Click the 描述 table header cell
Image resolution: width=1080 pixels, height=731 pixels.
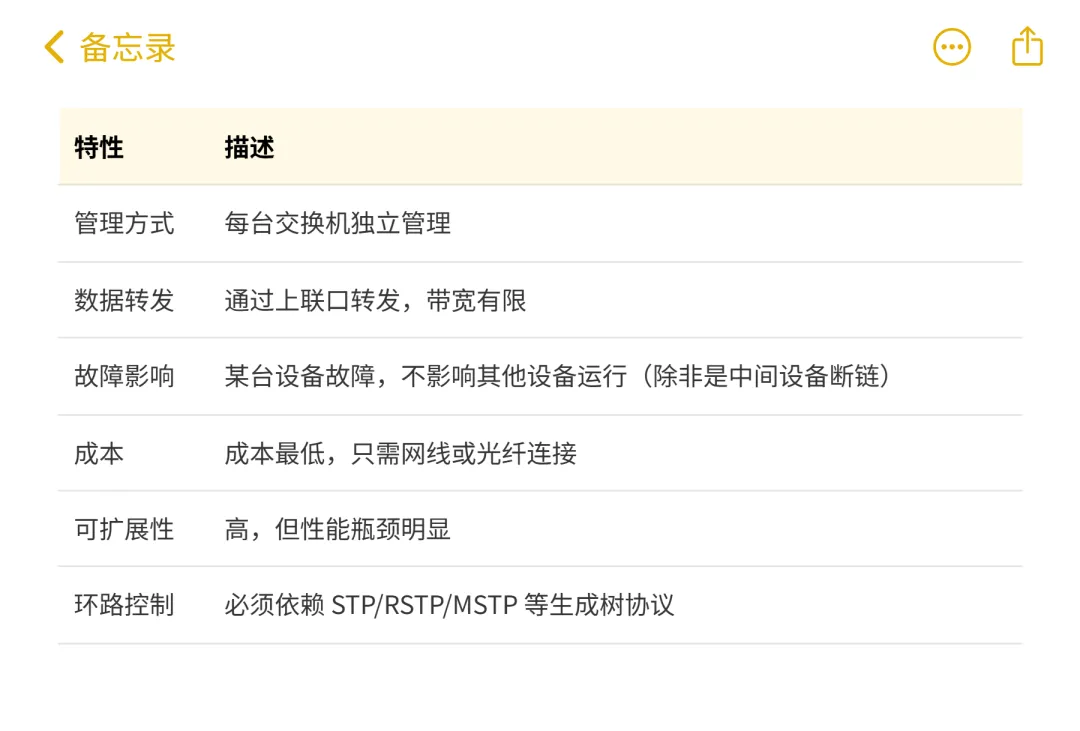point(248,147)
